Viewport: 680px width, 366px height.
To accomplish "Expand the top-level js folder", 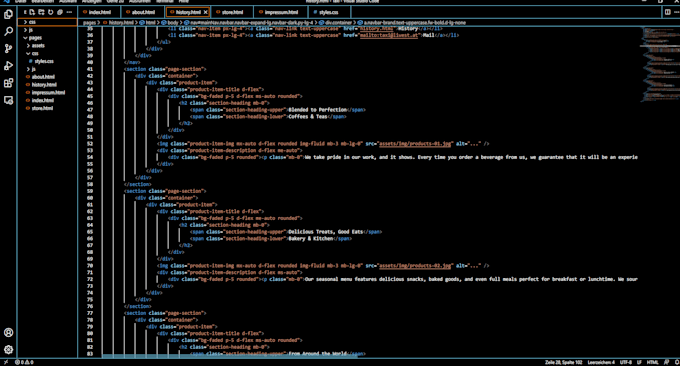I will click(x=47, y=30).
